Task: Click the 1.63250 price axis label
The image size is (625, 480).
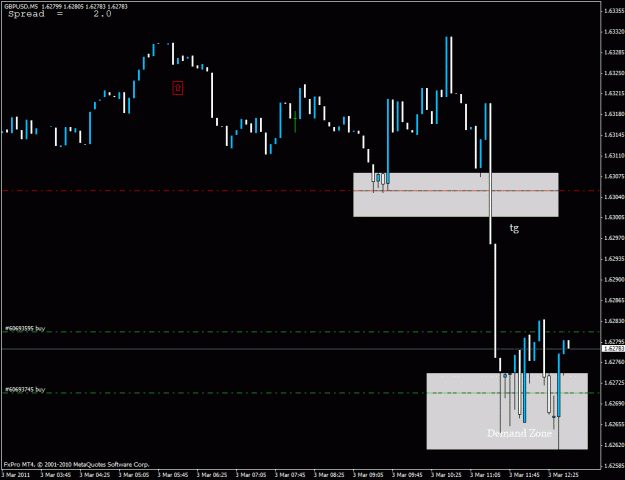Action: pyautogui.click(x=614, y=73)
